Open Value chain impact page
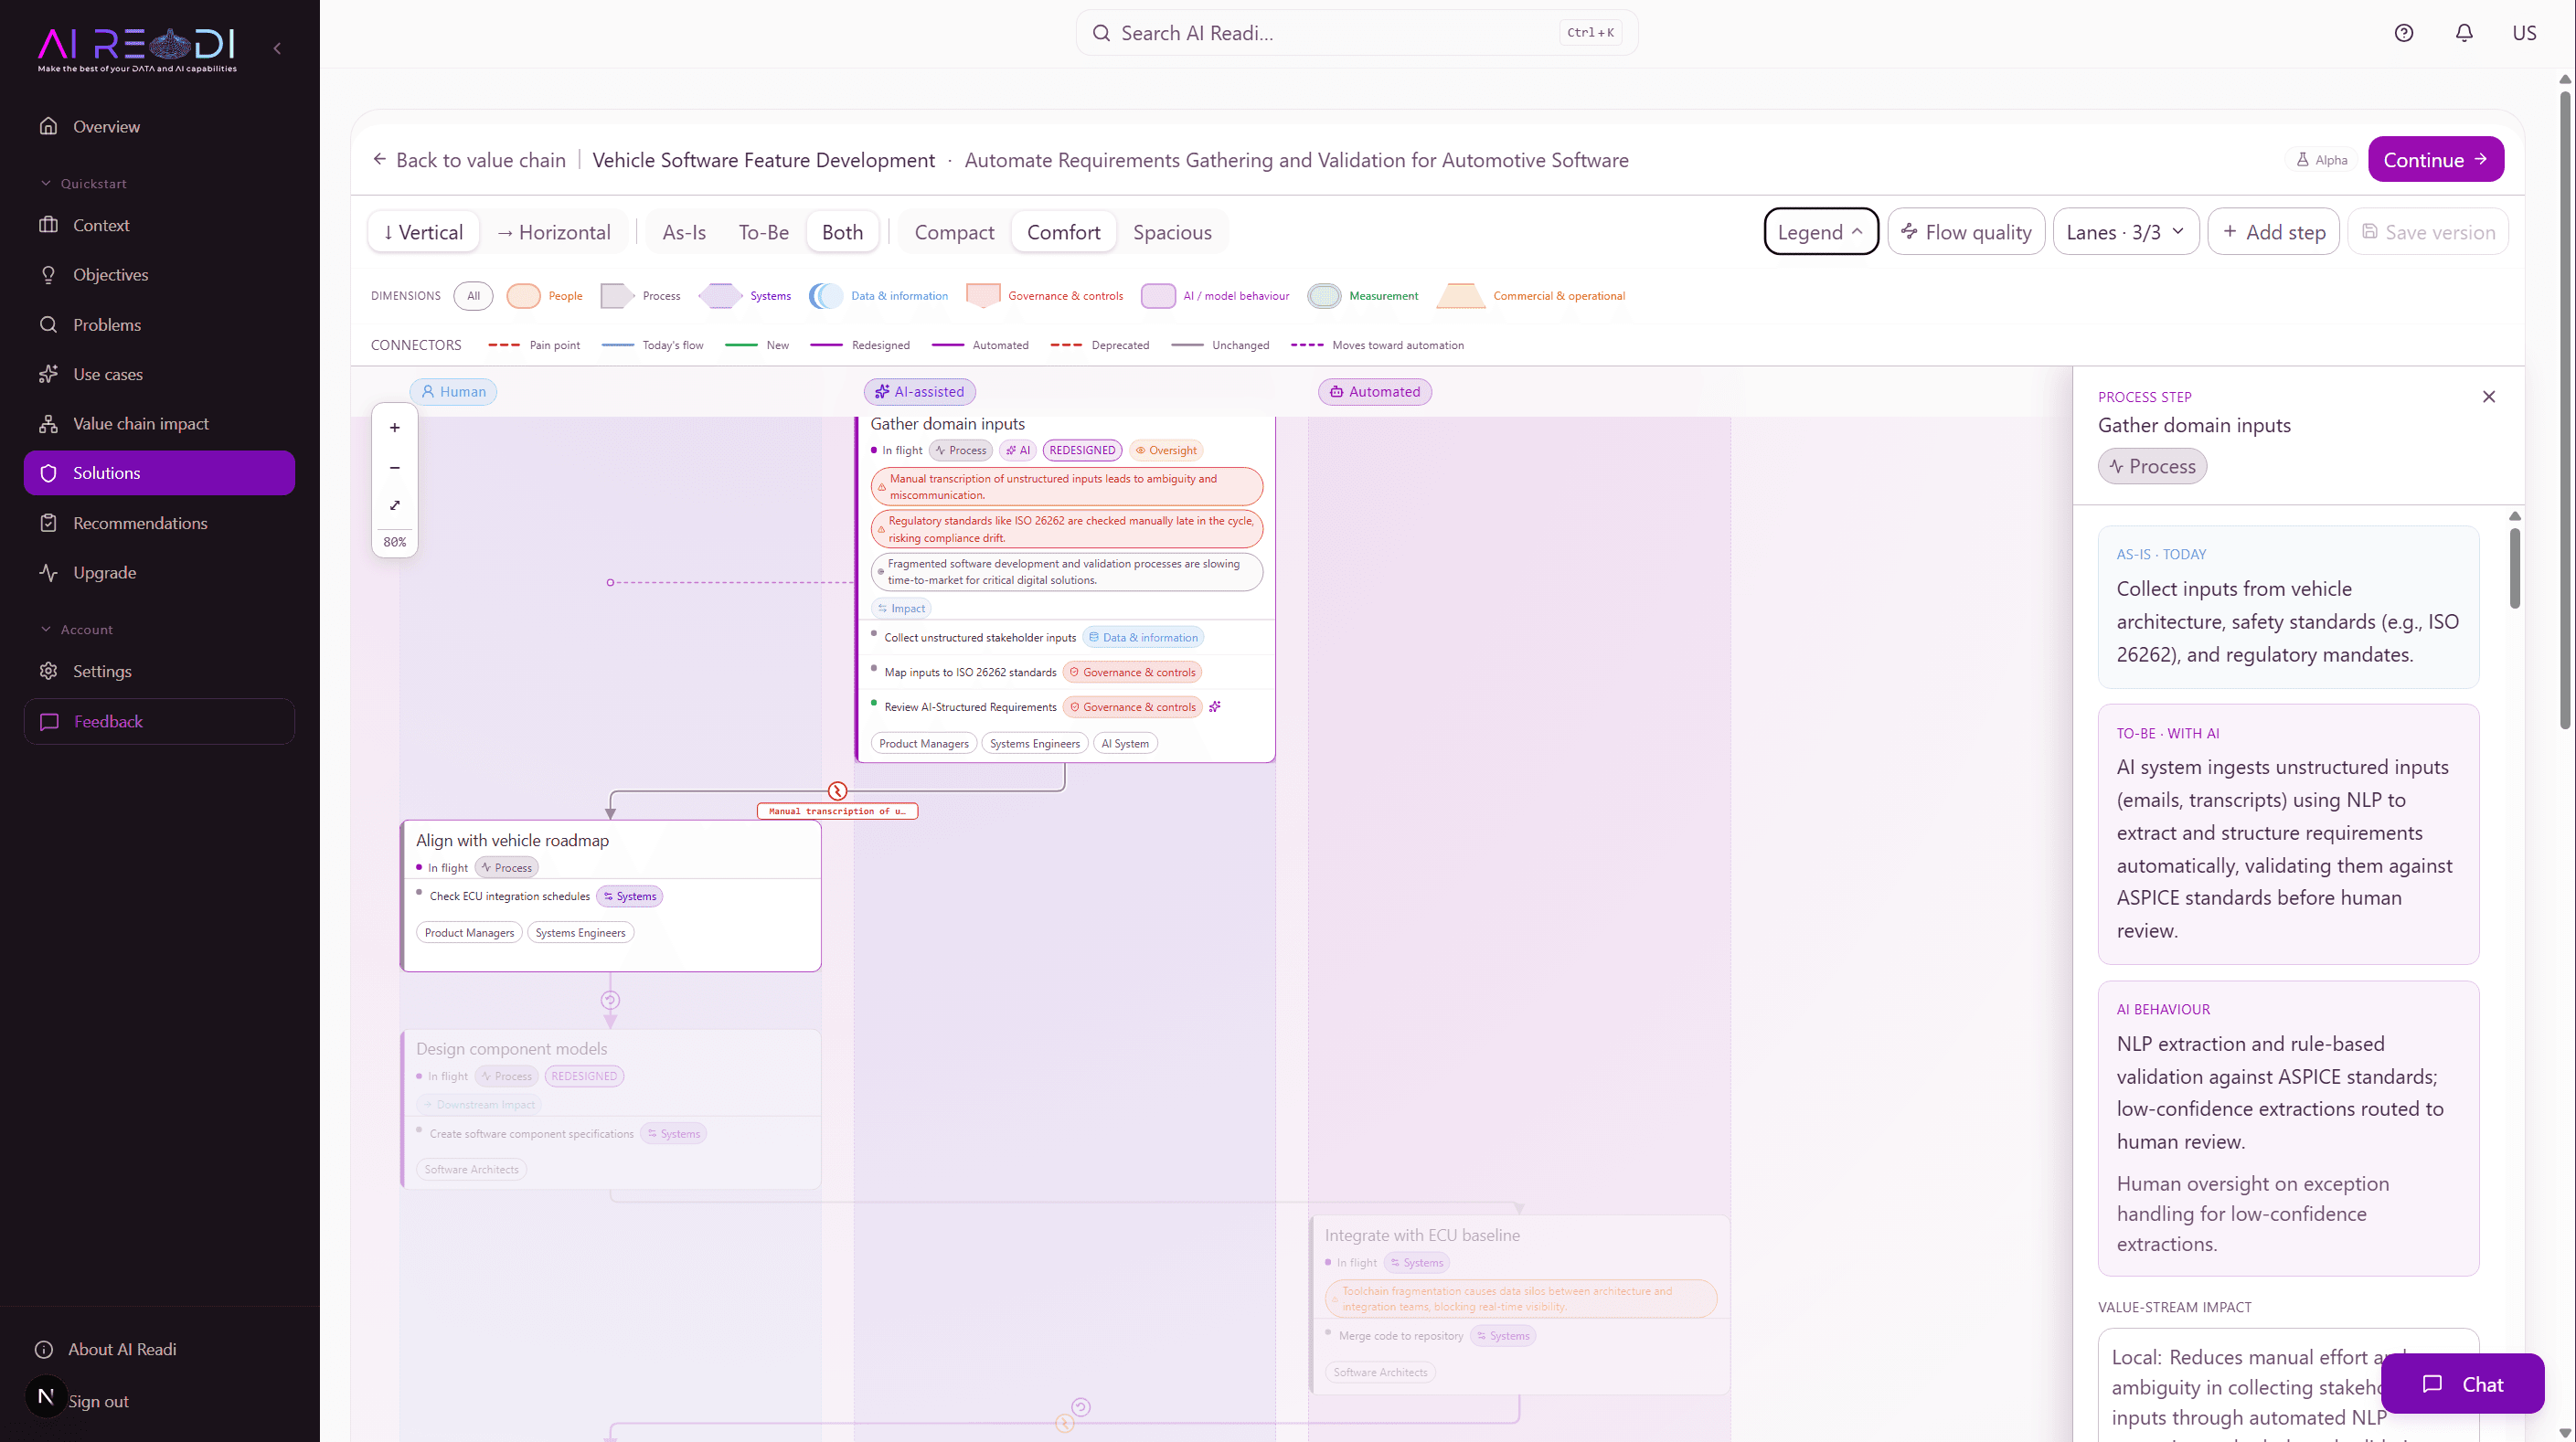This screenshot has height=1442, width=2576. 159,423
